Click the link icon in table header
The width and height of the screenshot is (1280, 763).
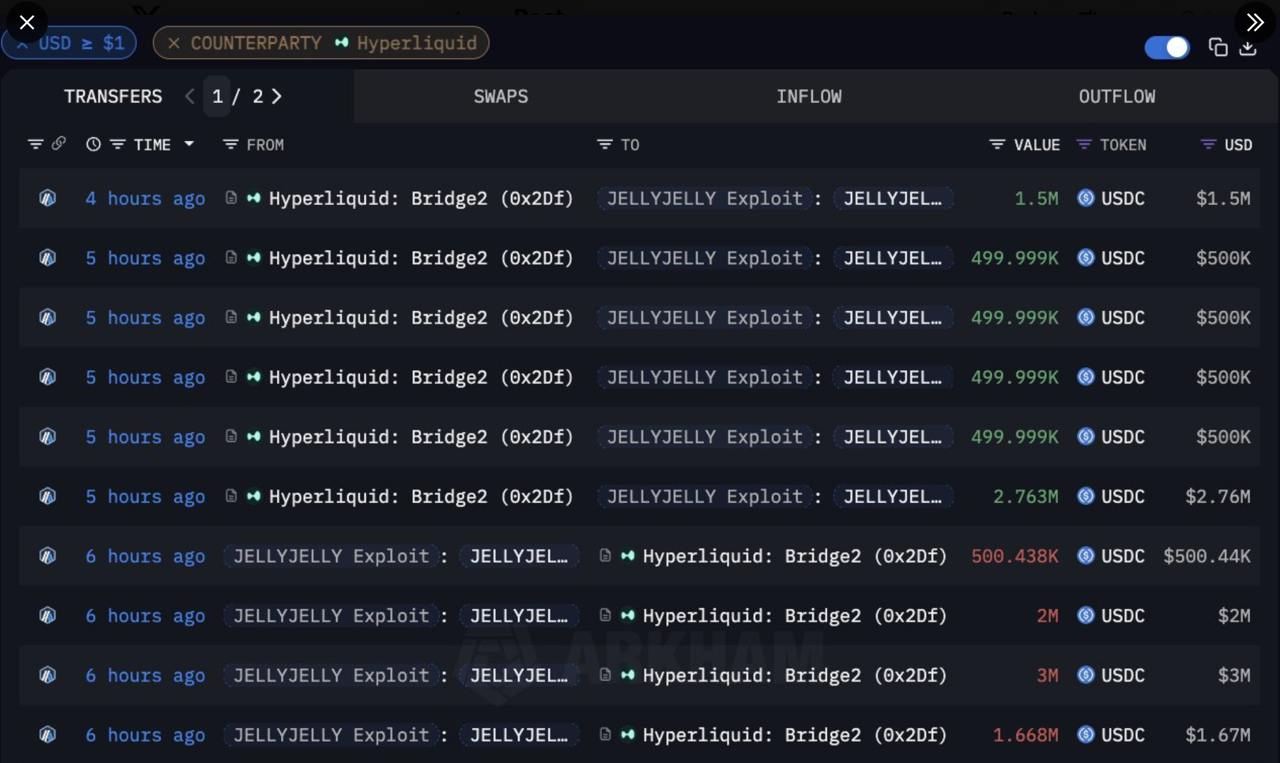point(58,144)
